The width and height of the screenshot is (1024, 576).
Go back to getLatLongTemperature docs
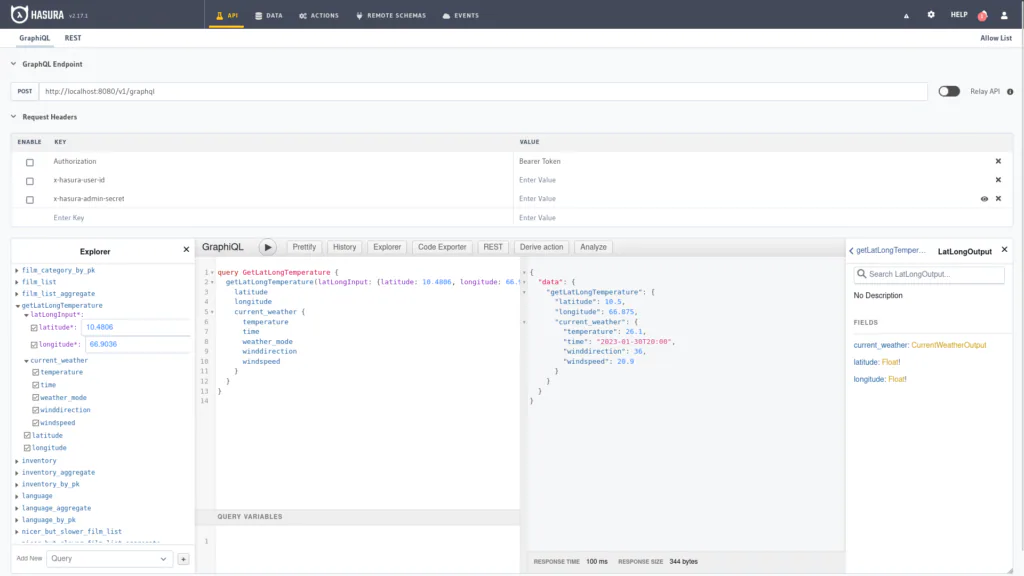click(x=887, y=251)
